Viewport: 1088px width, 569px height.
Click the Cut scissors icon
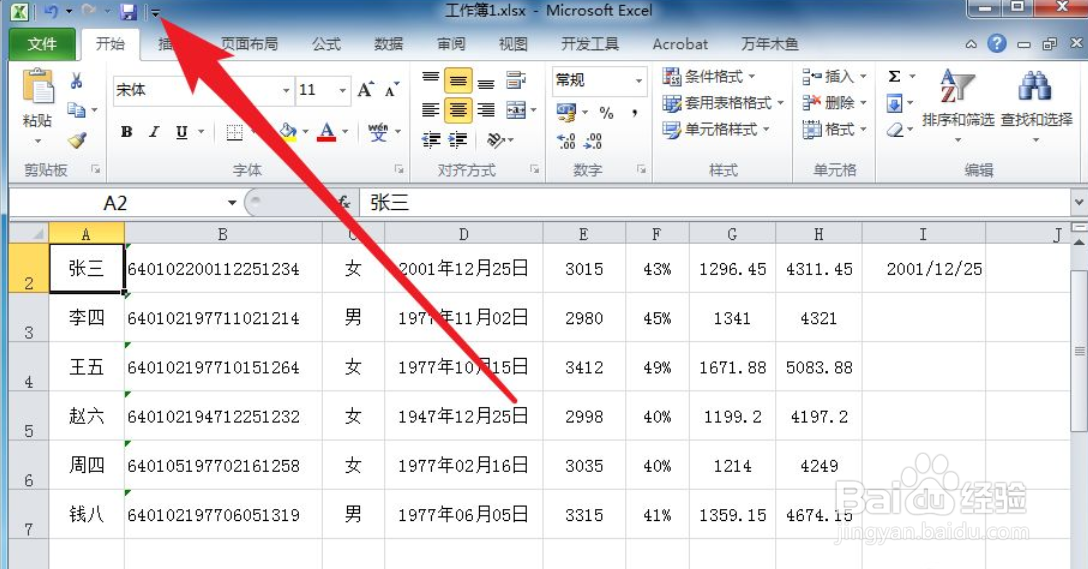point(77,81)
